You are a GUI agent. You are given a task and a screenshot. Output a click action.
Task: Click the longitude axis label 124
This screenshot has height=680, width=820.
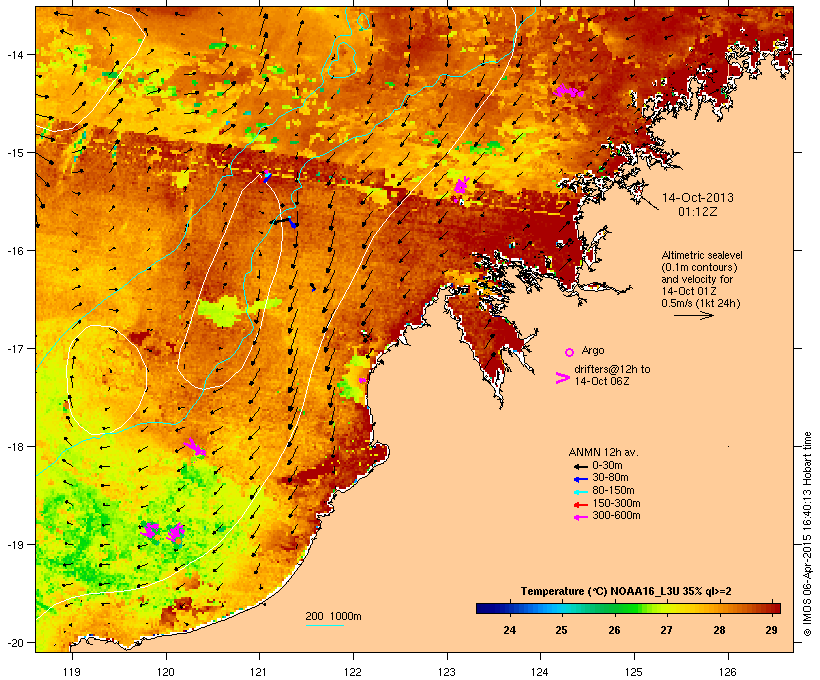point(540,672)
